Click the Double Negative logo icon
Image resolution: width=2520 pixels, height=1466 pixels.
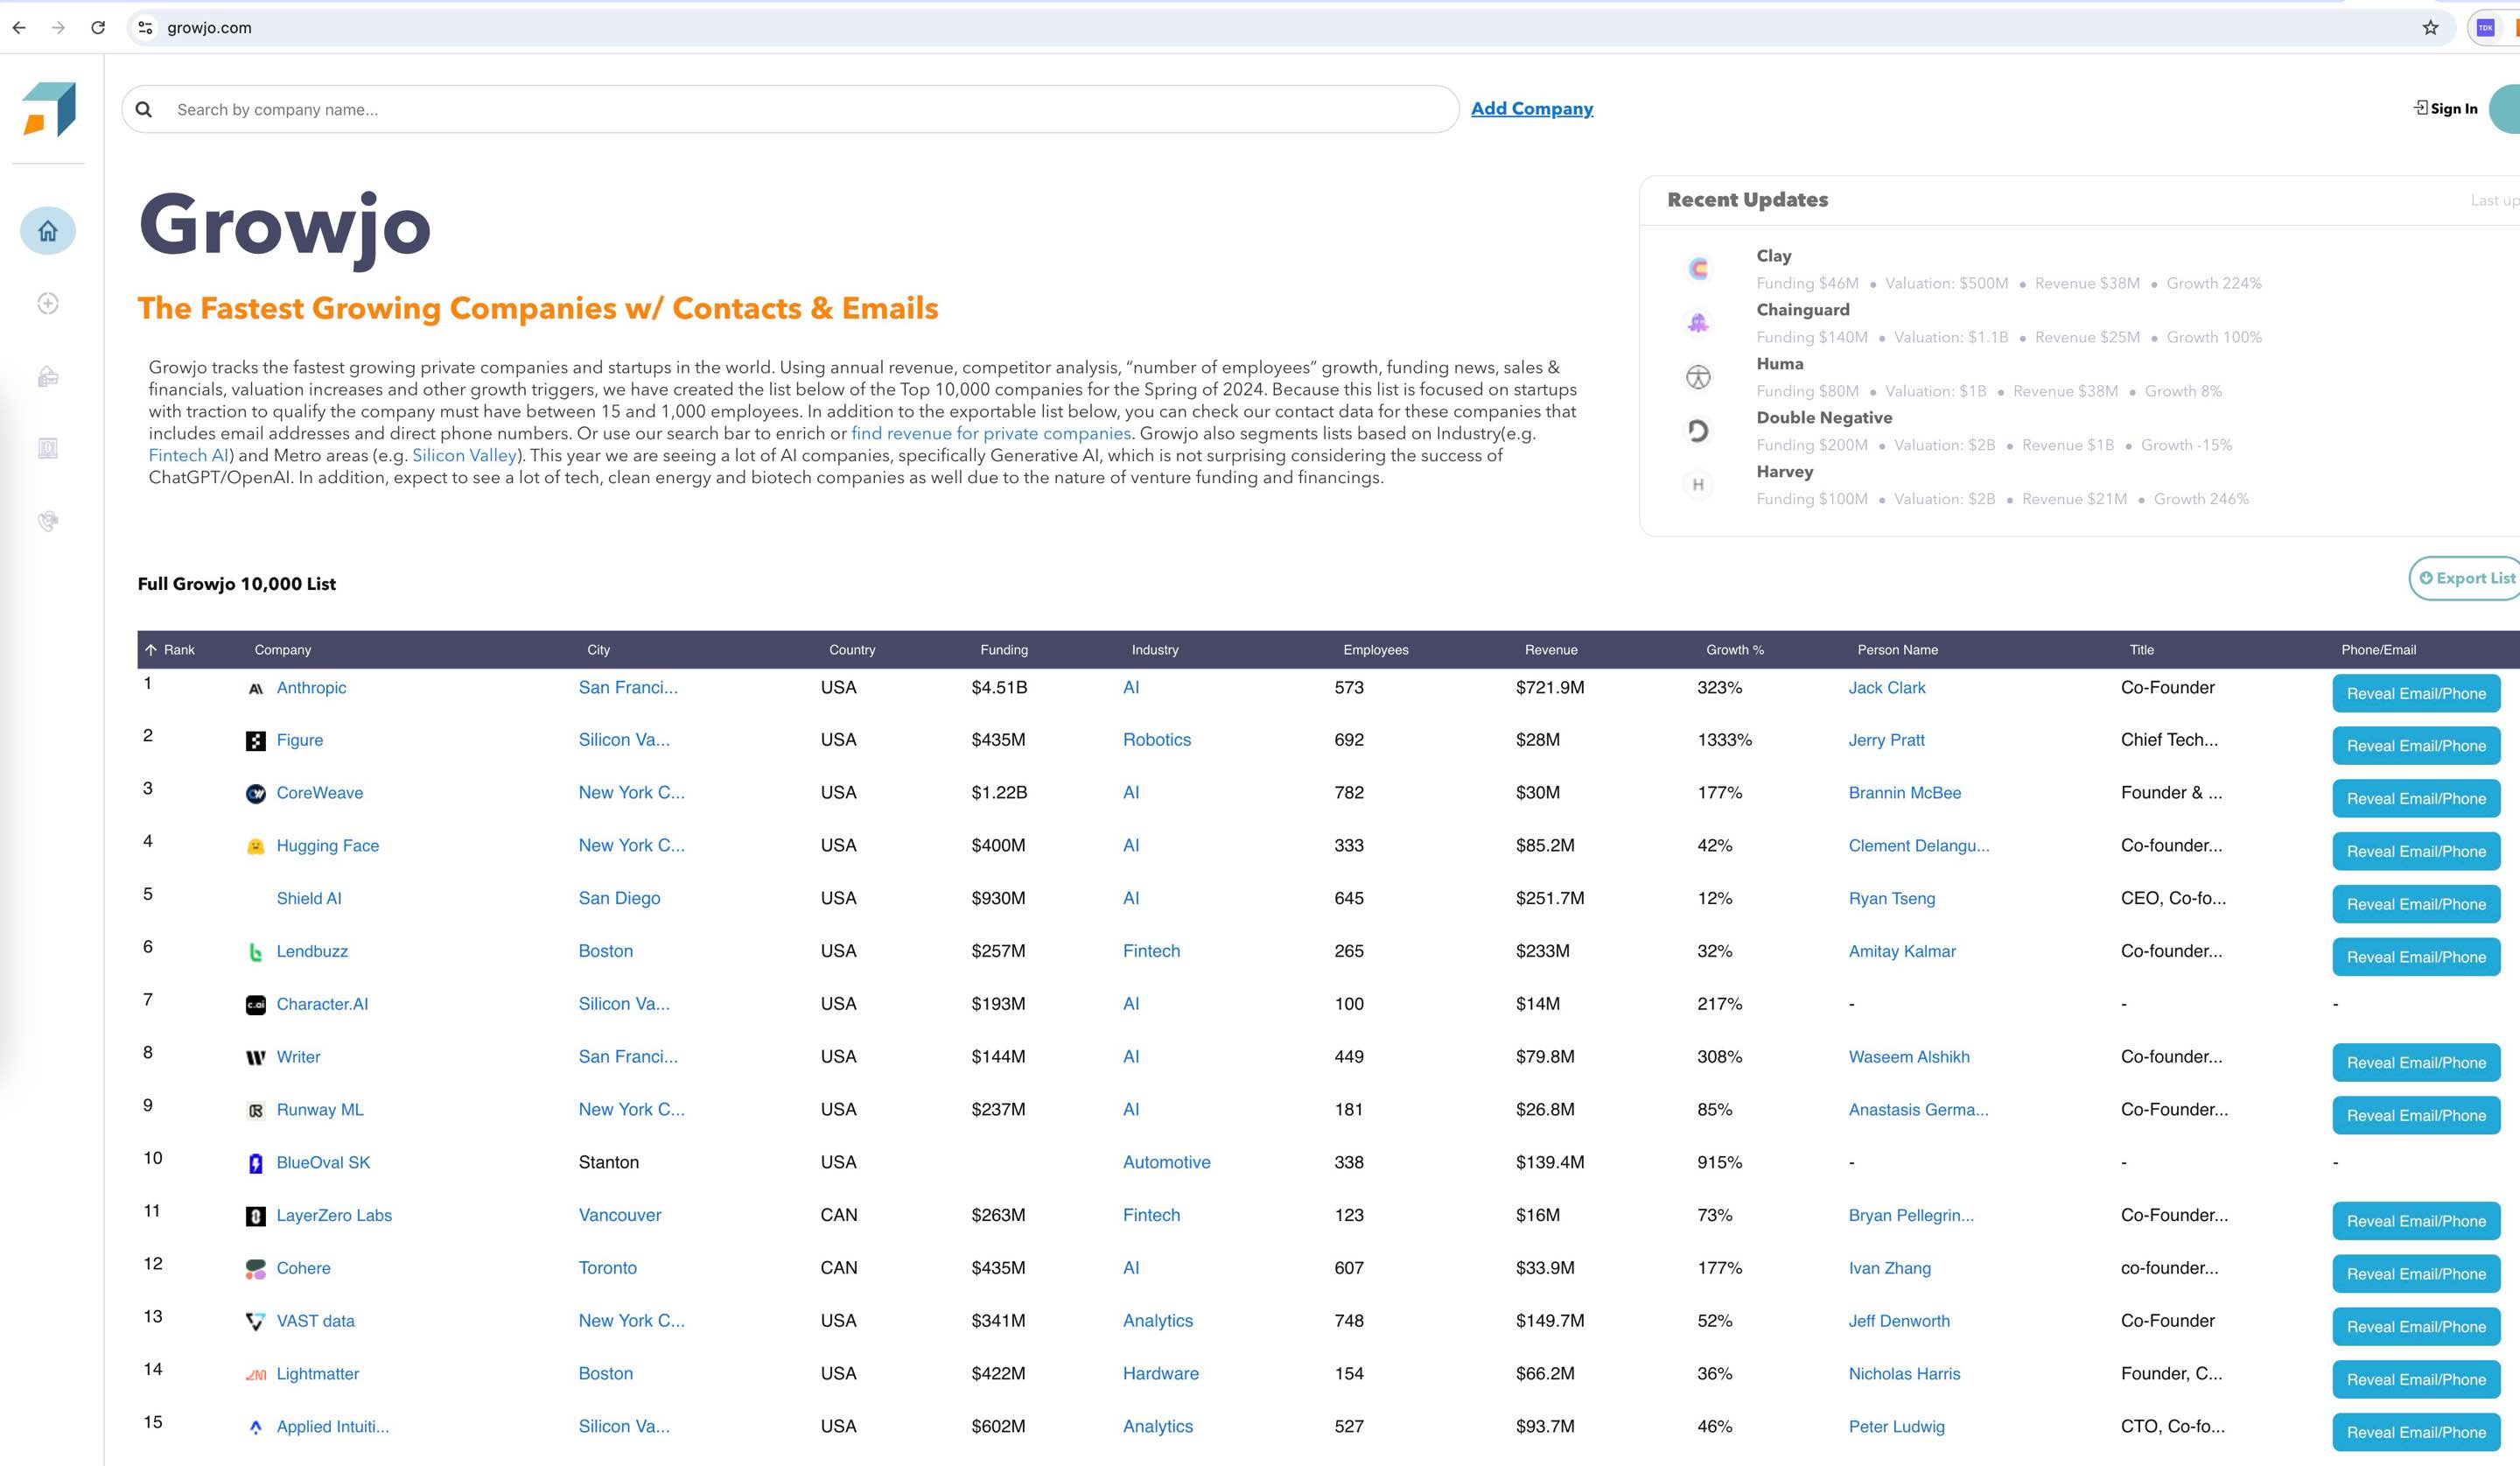[x=1698, y=431]
